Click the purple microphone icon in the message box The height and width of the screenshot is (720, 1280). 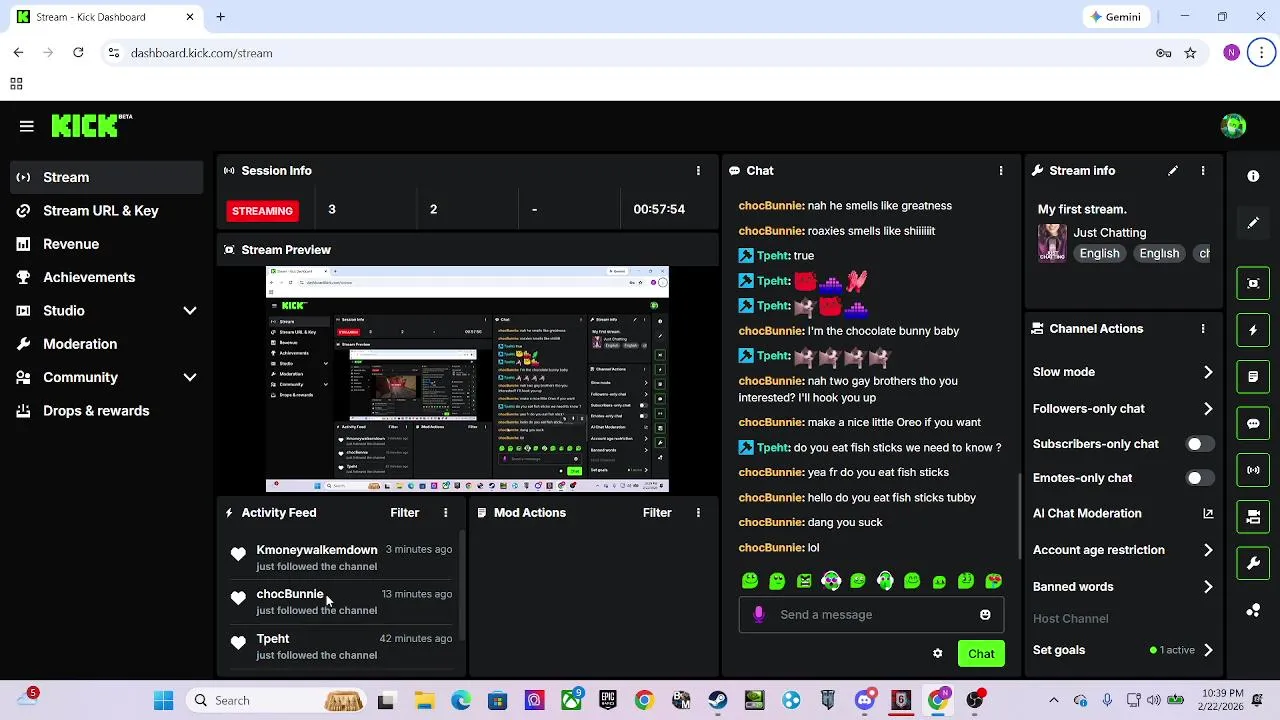[759, 615]
